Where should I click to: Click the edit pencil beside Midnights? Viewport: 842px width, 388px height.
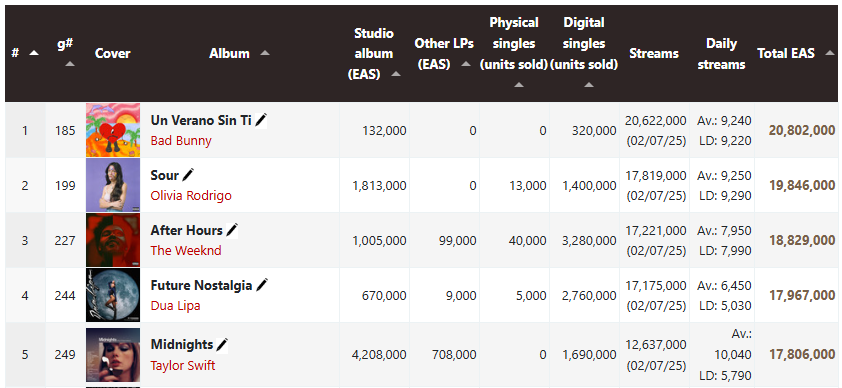(x=222, y=344)
